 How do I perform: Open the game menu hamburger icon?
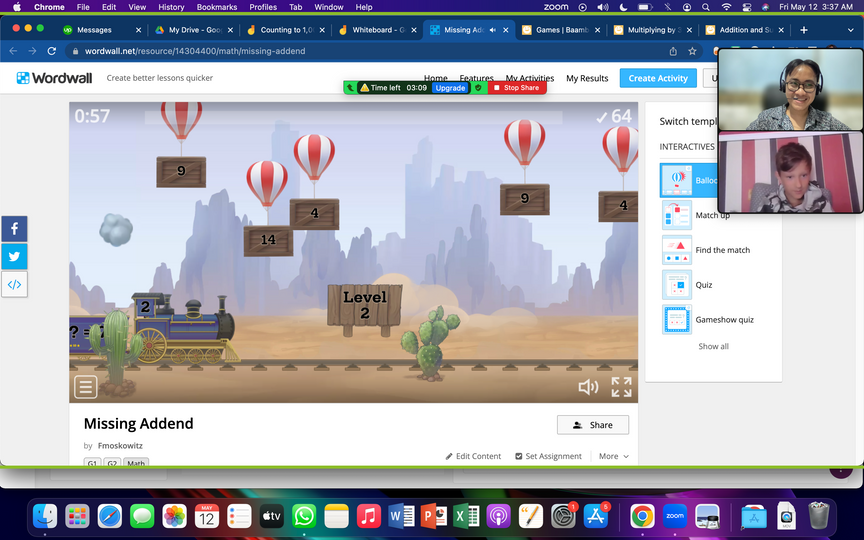(x=86, y=386)
